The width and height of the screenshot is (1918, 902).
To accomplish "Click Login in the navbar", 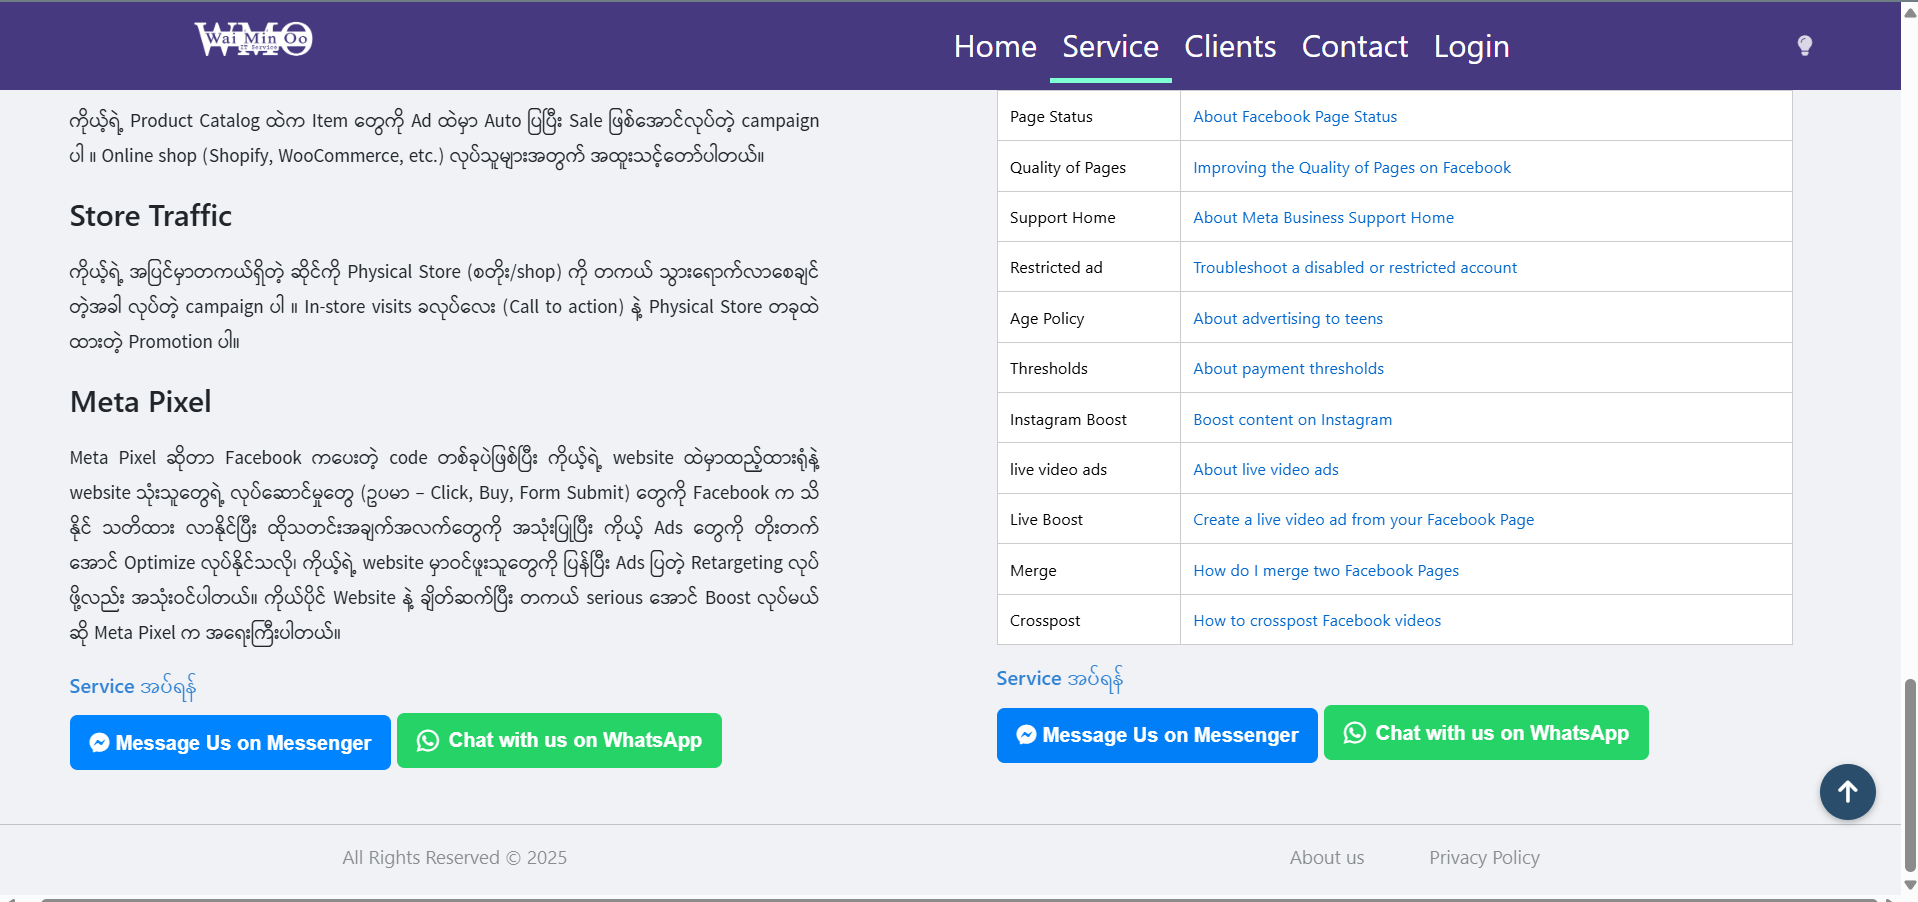I will pos(1470,47).
